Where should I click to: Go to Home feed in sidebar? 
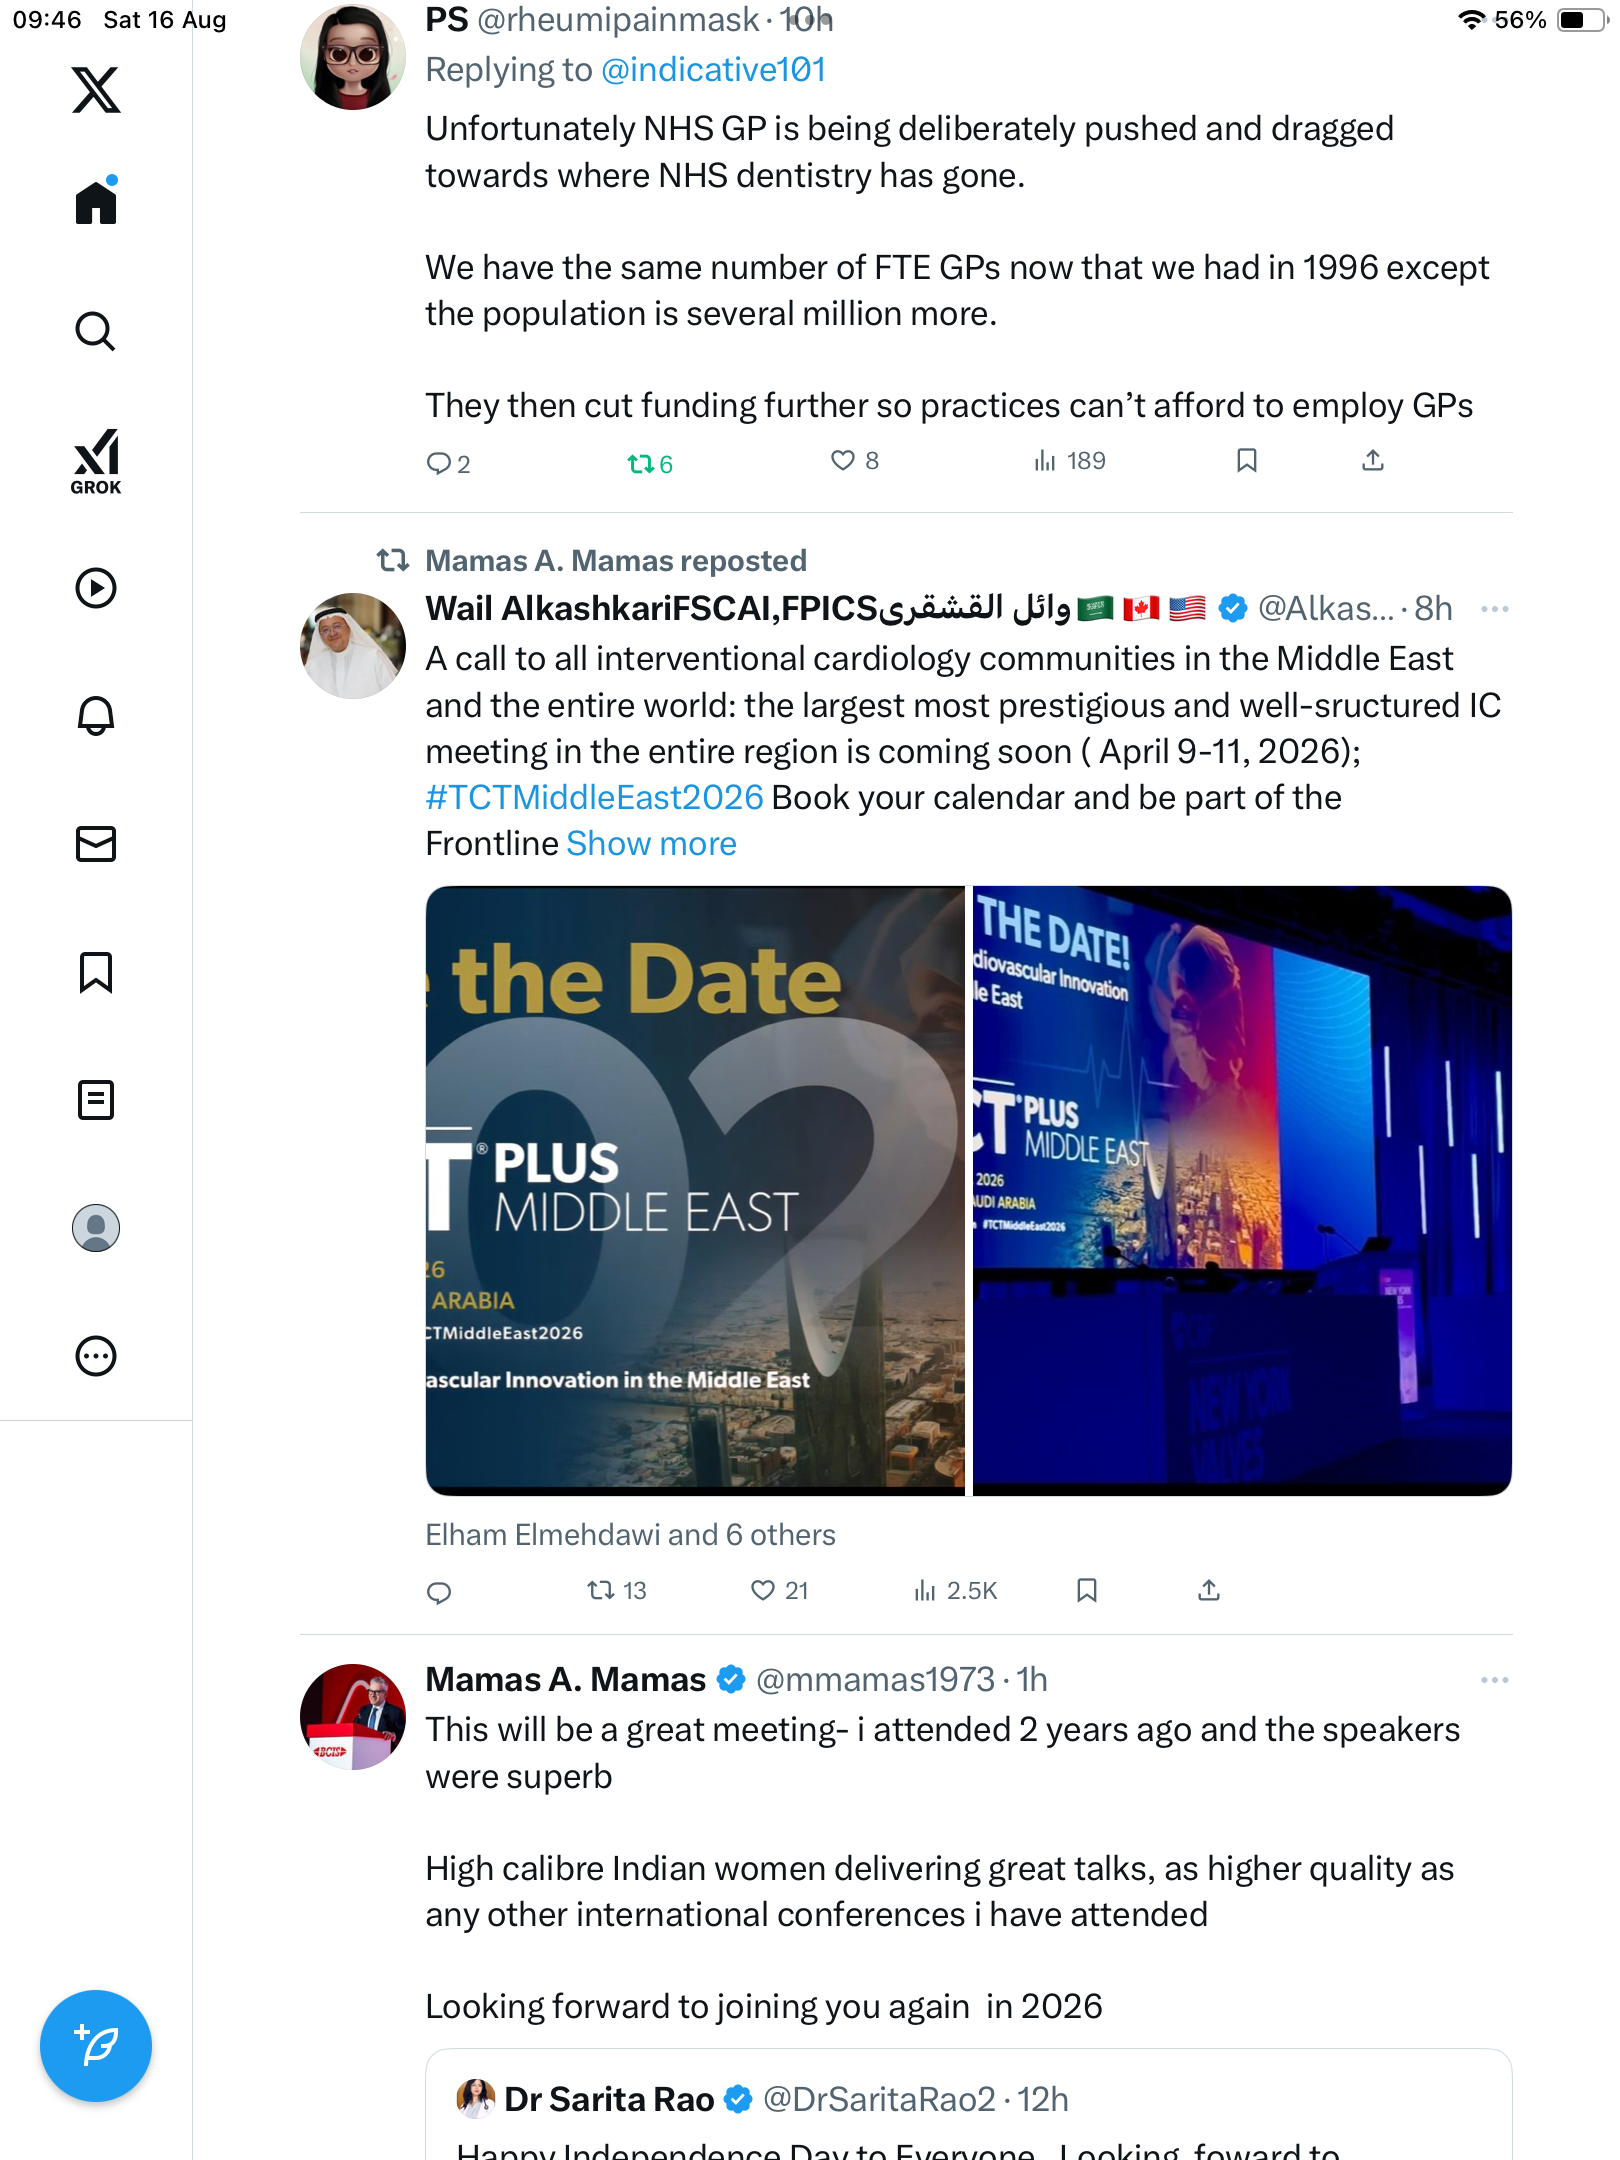coord(96,203)
